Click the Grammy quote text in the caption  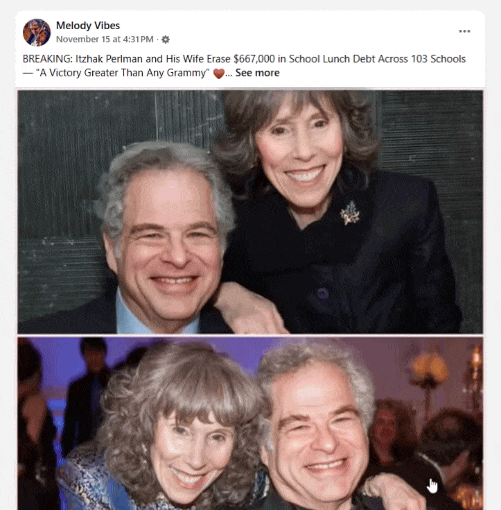pos(123,73)
